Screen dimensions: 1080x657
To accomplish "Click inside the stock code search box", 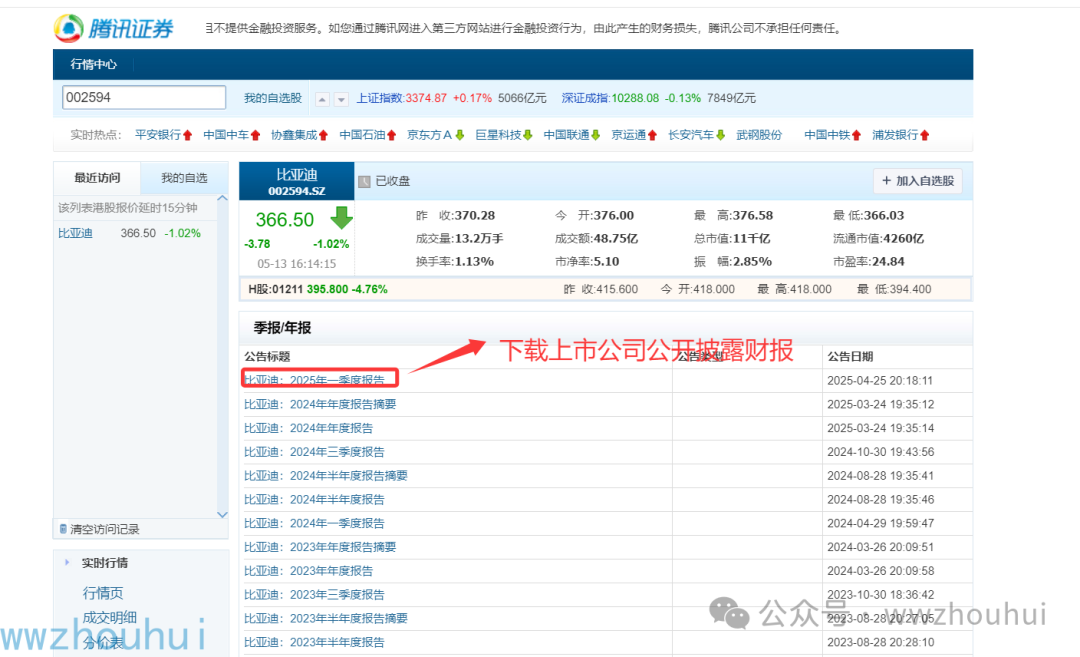I will click(144, 97).
